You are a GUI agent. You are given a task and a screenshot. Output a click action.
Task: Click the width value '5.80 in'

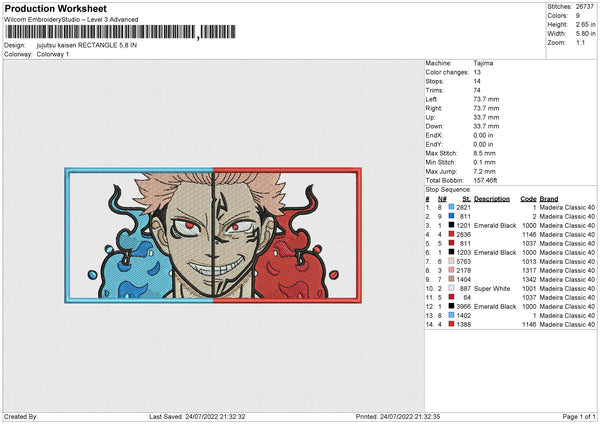click(585, 34)
